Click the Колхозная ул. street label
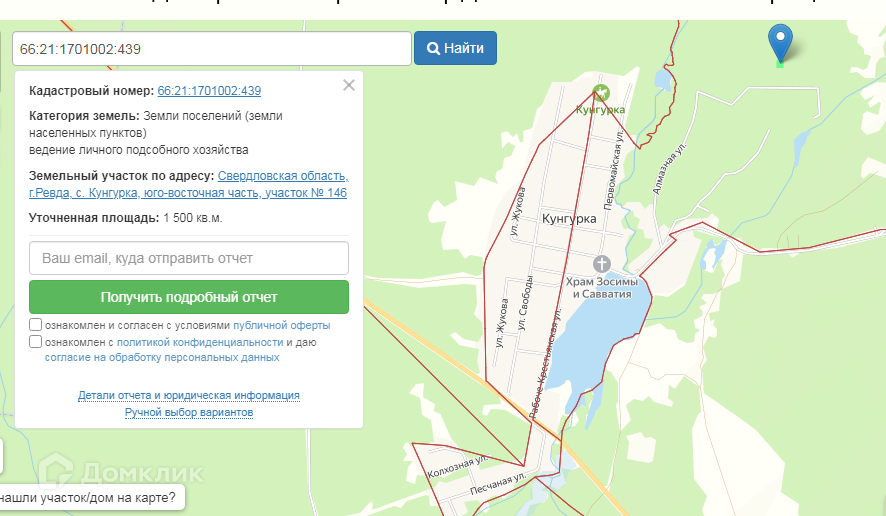This screenshot has width=886, height=516. (457, 466)
